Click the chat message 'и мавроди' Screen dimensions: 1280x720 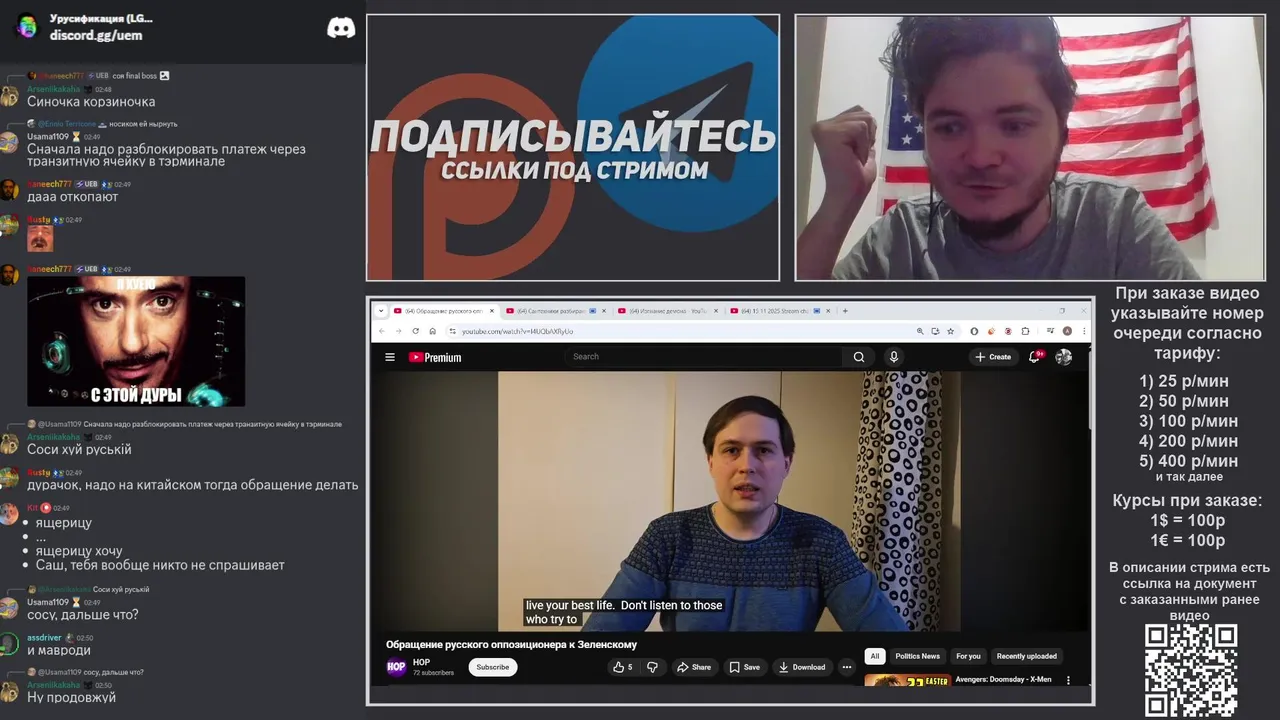pos(59,650)
